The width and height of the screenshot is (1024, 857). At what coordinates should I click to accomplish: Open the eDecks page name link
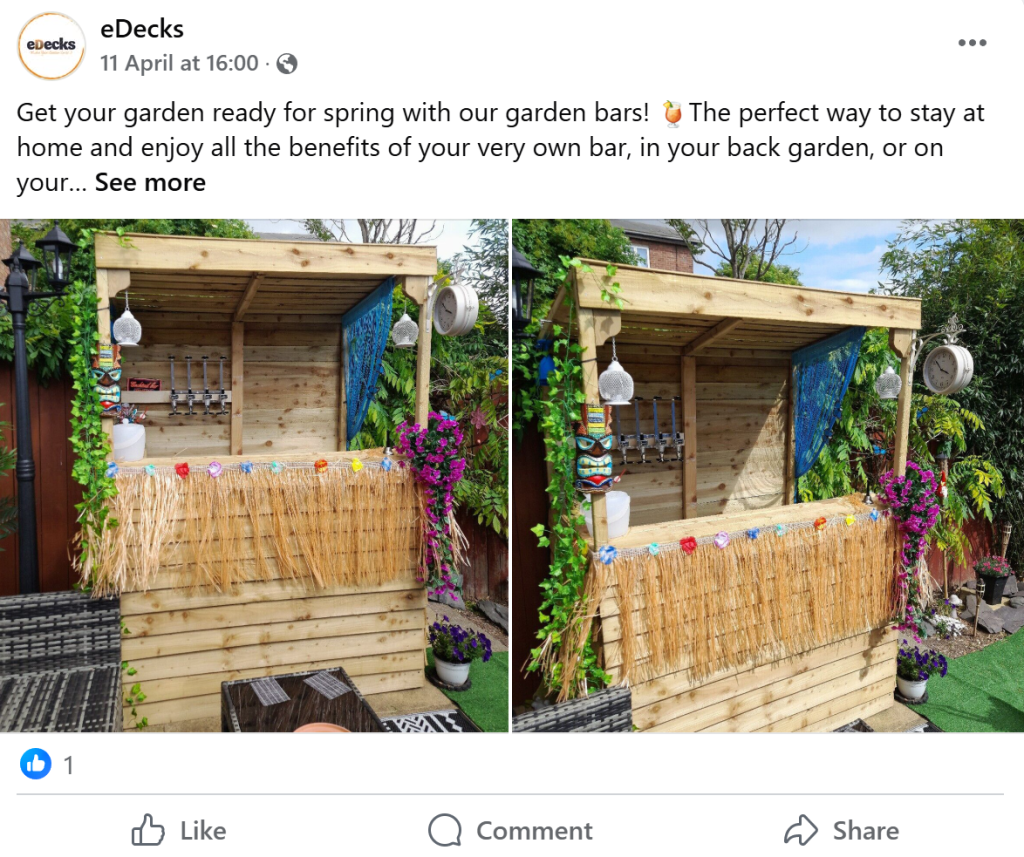point(142,29)
